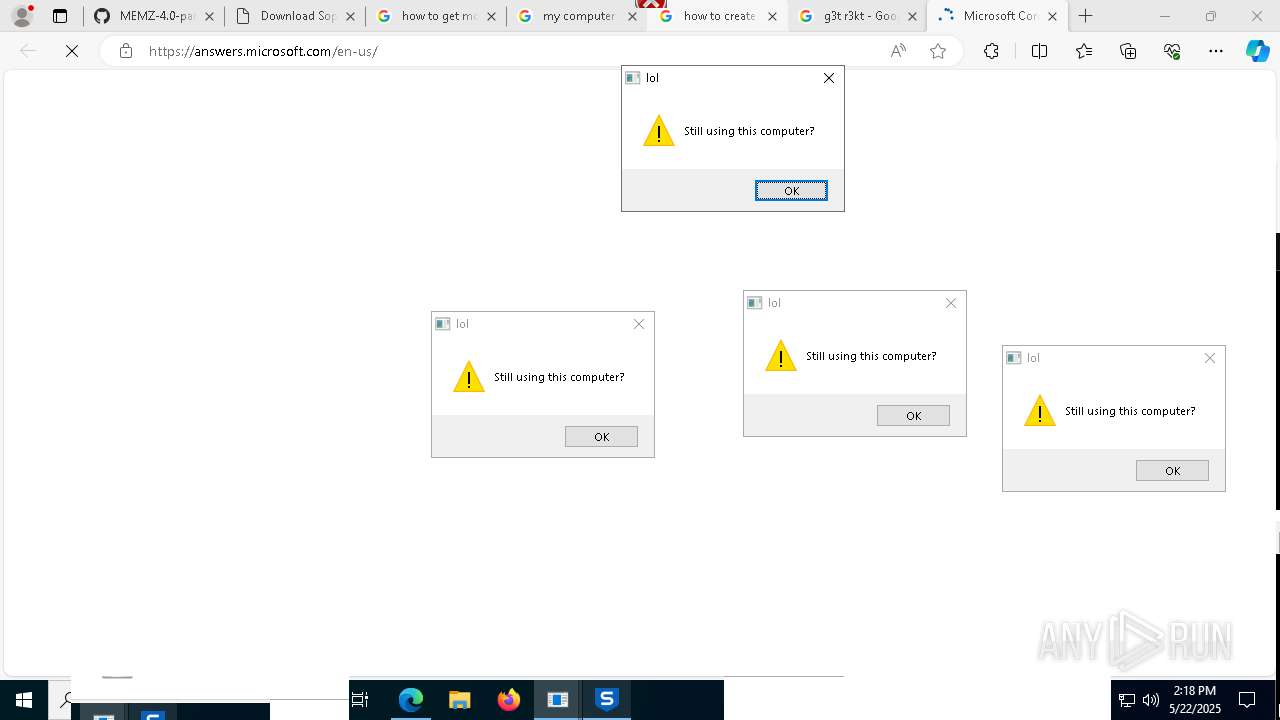Switch to the MEMZ-4.0 GitHub tab
The width and height of the screenshot is (1280, 720).
point(153,16)
